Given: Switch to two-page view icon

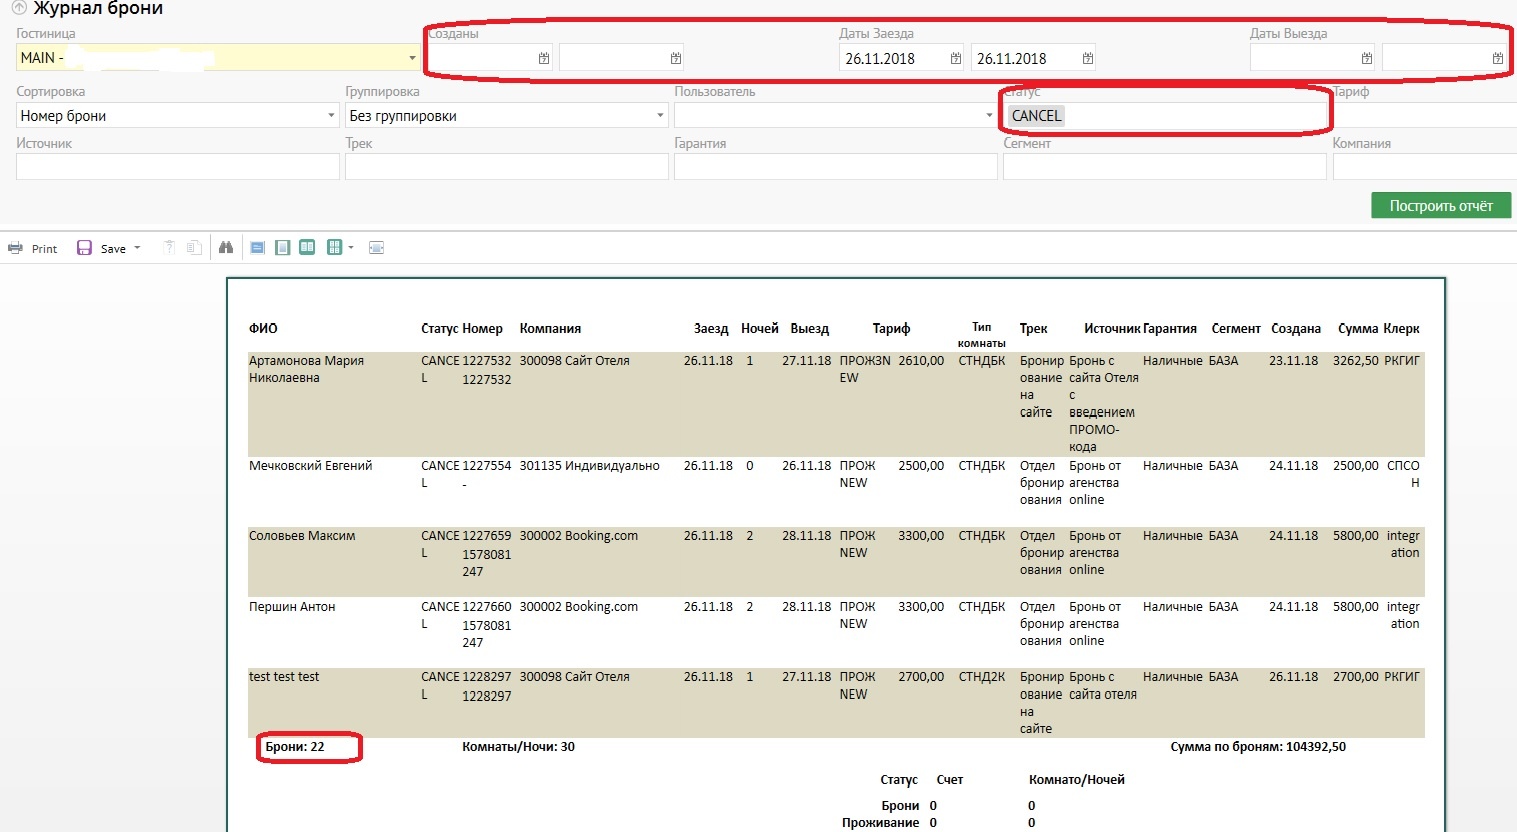Looking at the screenshot, I should click(307, 248).
